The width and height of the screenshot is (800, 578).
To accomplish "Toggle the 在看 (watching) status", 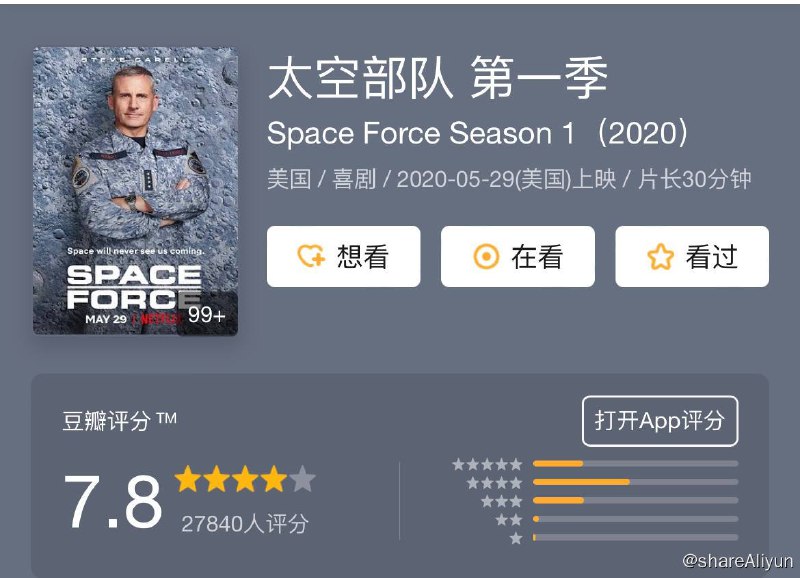I will [516, 257].
